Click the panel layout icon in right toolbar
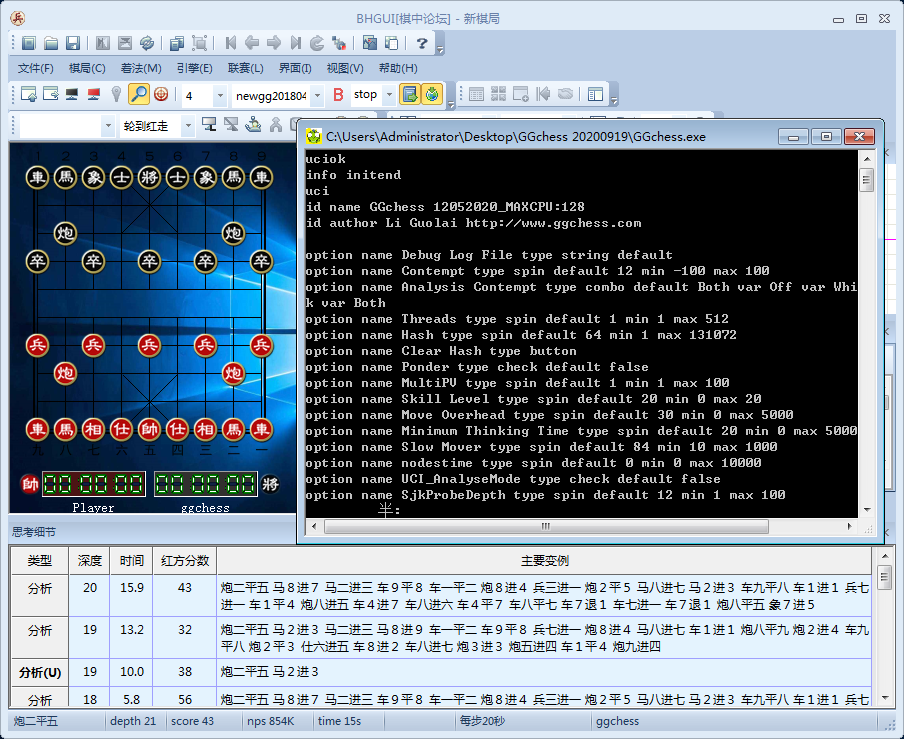 click(595, 94)
